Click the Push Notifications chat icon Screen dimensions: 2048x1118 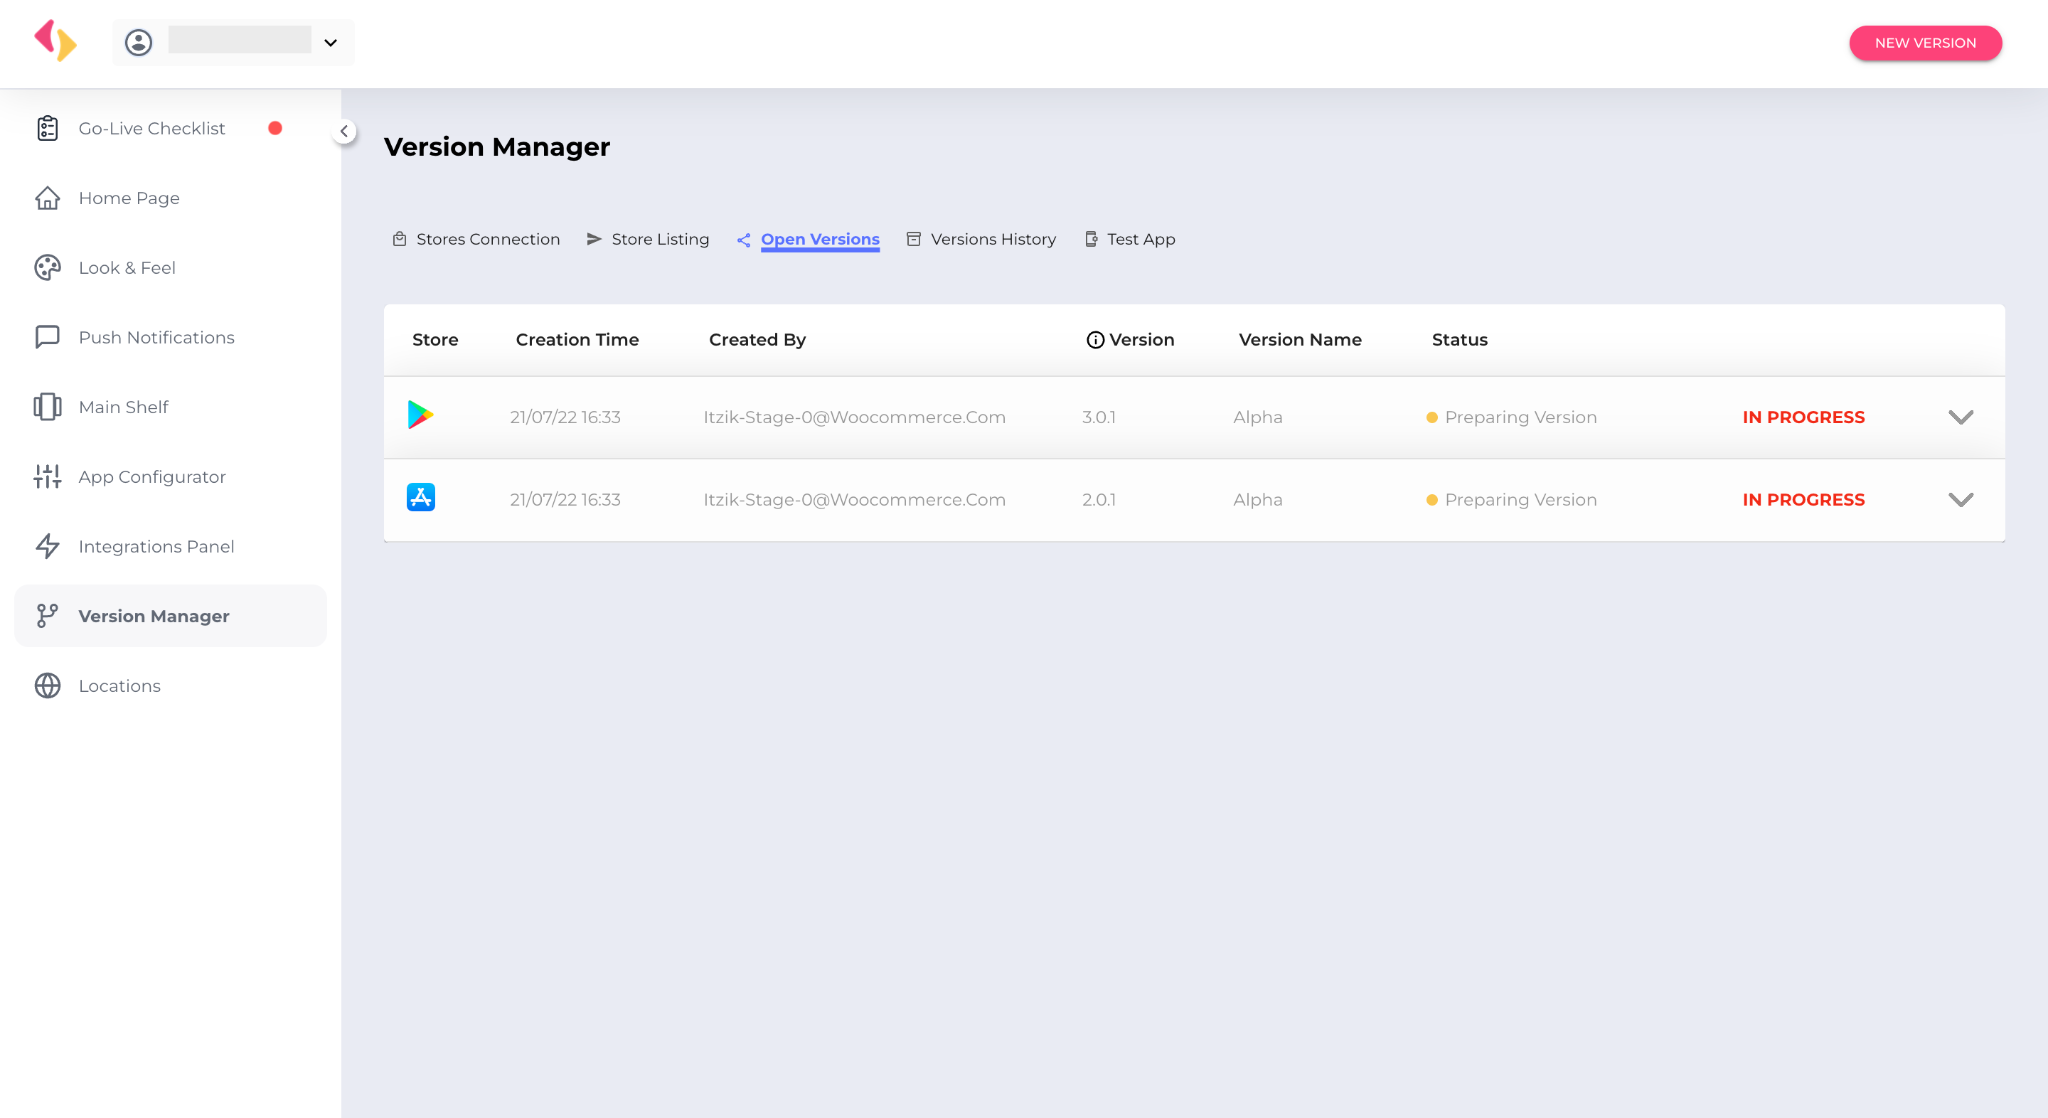pos(47,337)
